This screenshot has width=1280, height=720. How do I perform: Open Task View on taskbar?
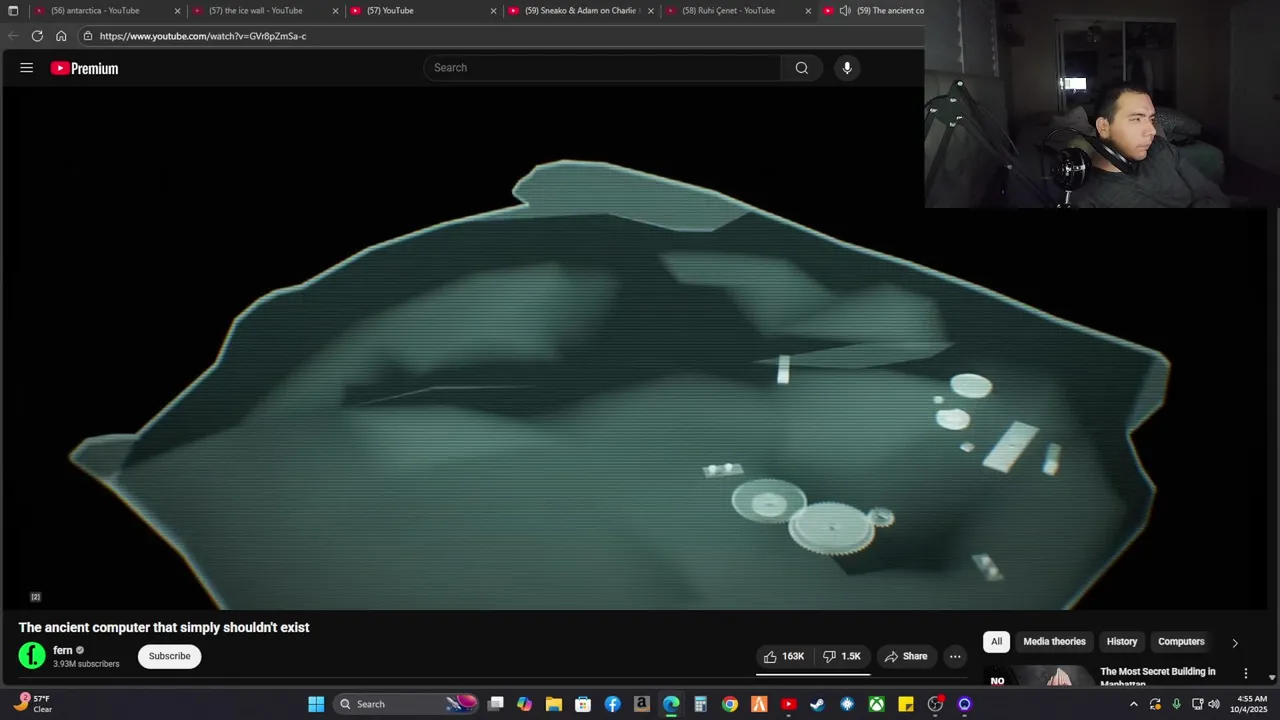pos(495,704)
